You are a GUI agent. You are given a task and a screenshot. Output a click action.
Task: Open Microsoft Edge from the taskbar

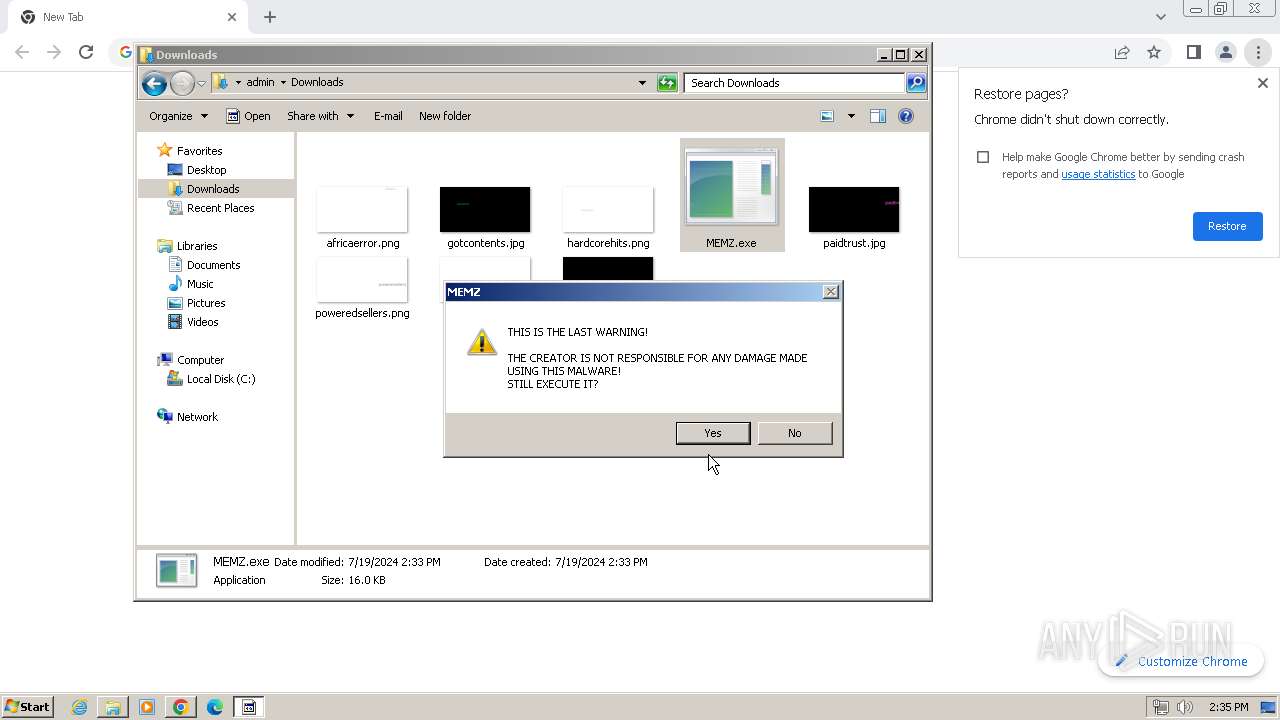tap(215, 707)
